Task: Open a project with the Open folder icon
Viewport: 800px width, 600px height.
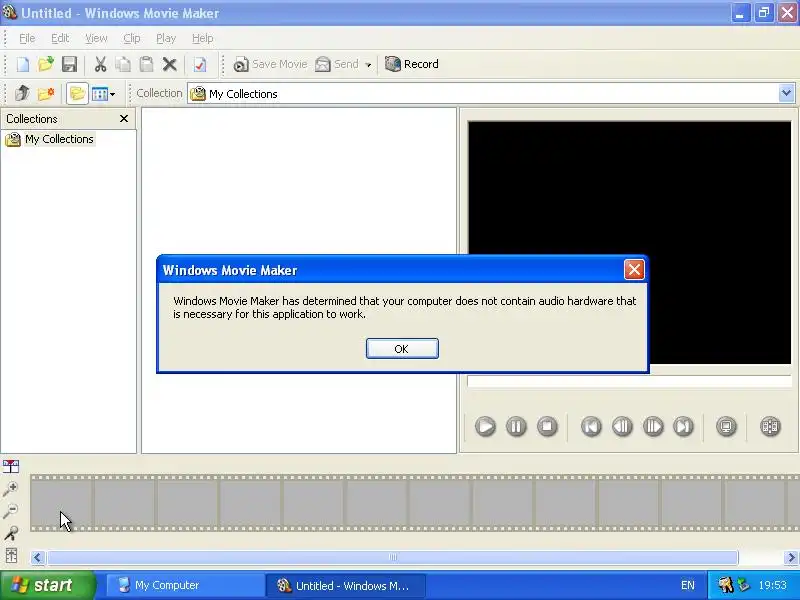Action: point(46,64)
